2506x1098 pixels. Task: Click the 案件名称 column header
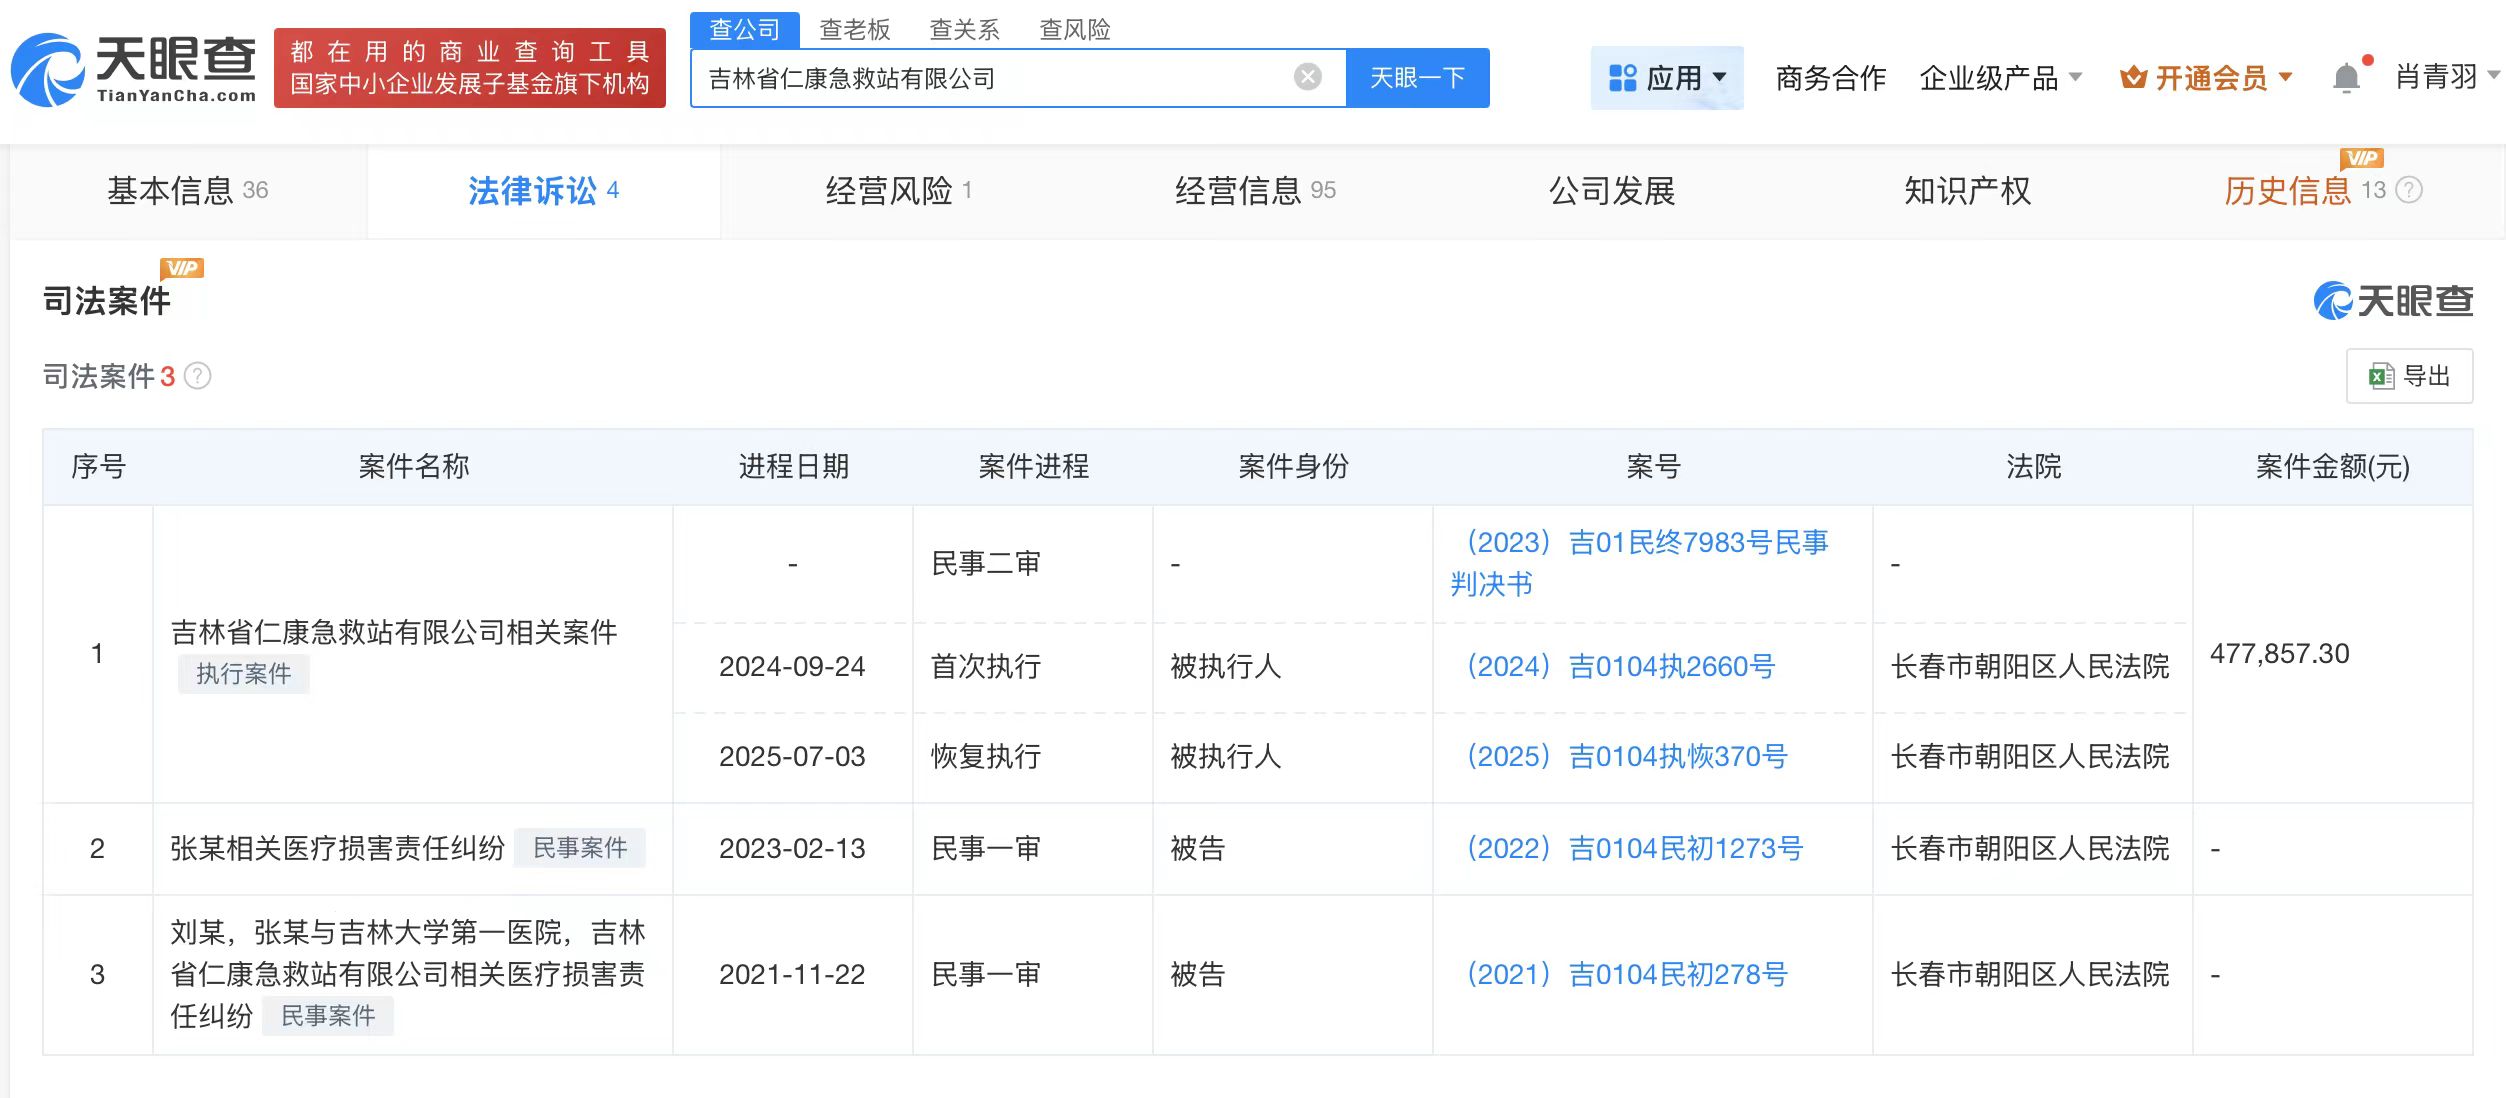(413, 466)
